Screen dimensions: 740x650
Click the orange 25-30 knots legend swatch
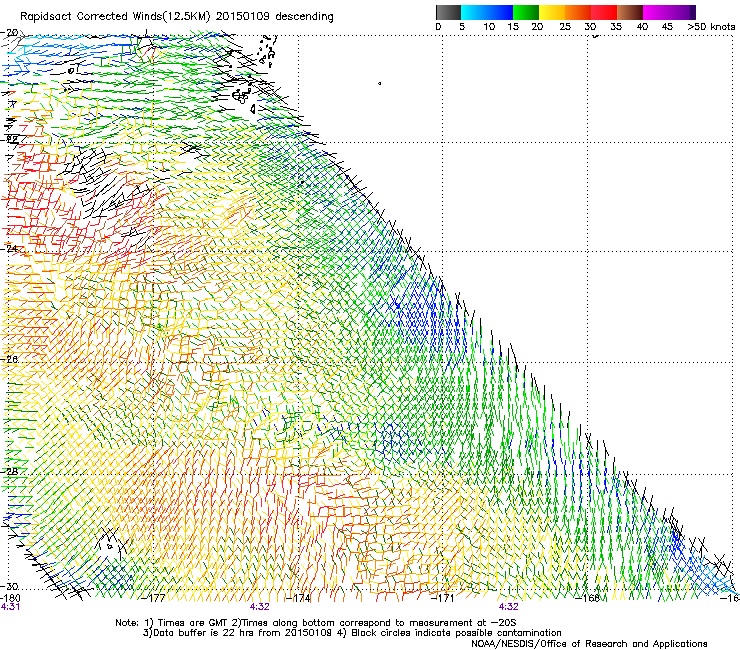click(578, 12)
